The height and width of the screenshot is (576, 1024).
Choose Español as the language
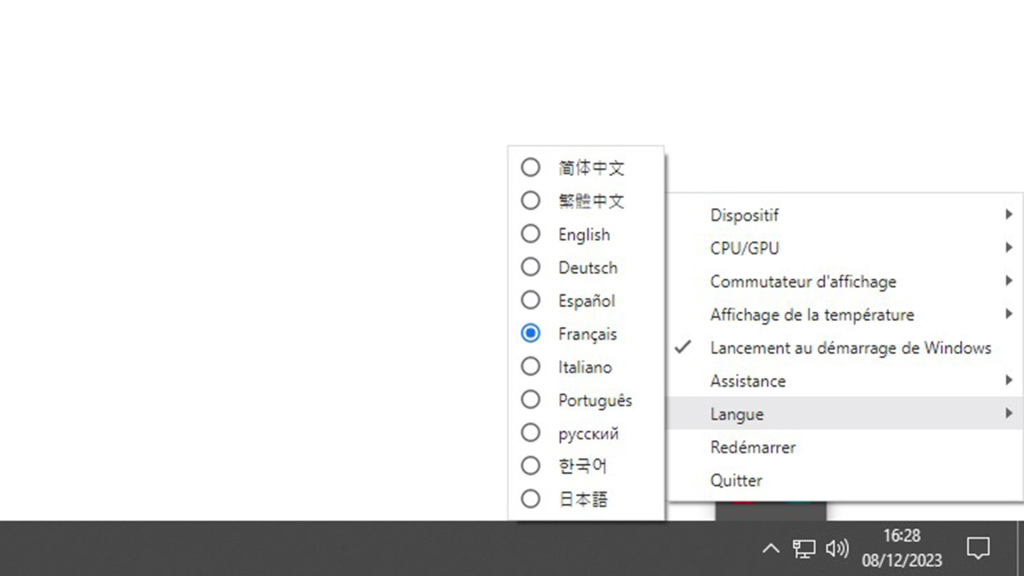(531, 300)
